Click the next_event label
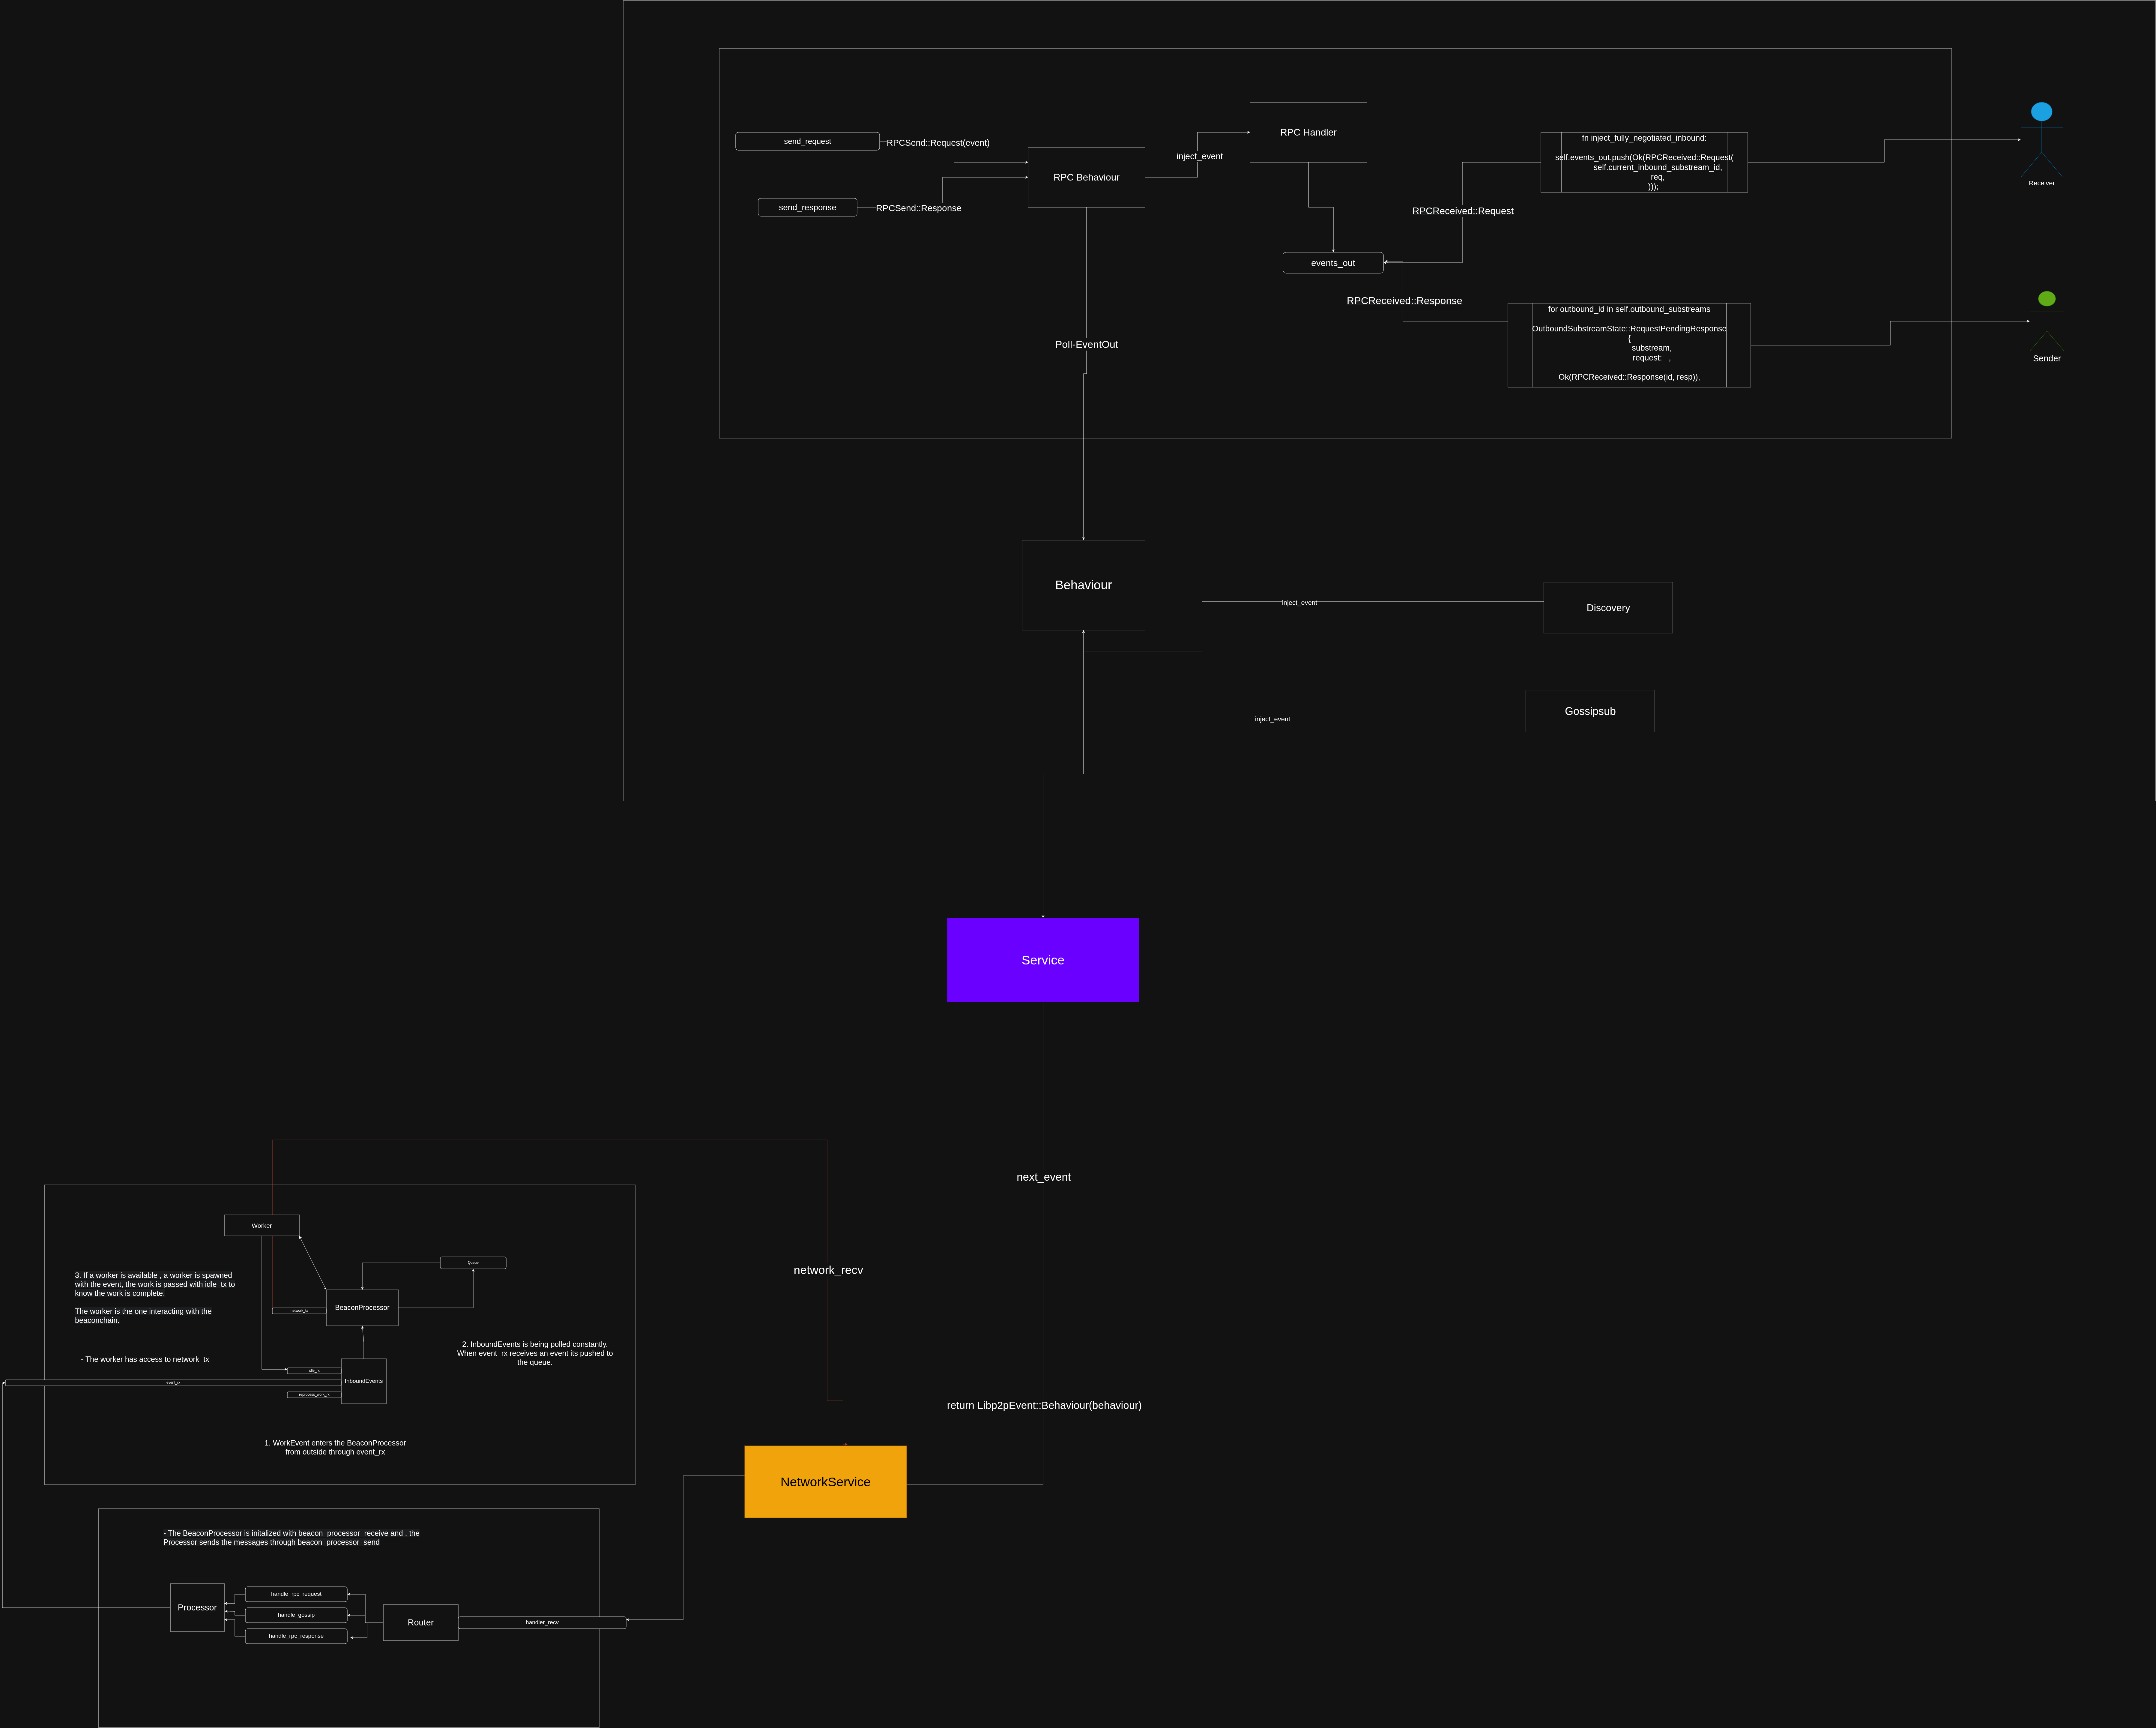The image size is (2156, 1728). click(x=1043, y=1177)
